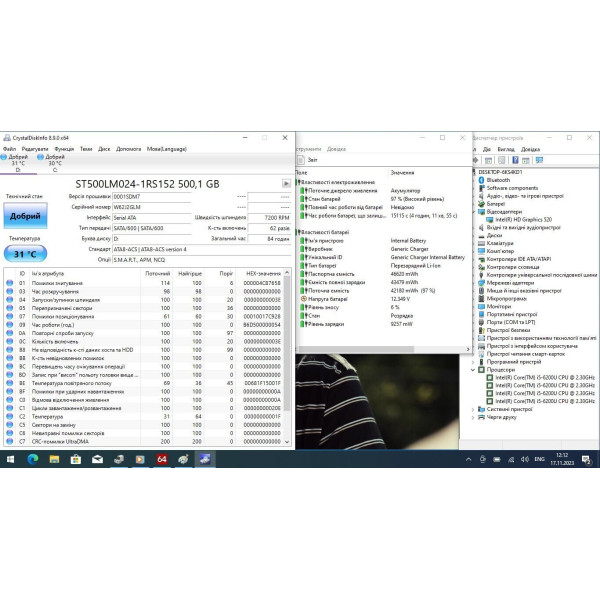The image size is (600, 600).
Task: Select disk D: tab showing 31 °C
Action: point(18,163)
